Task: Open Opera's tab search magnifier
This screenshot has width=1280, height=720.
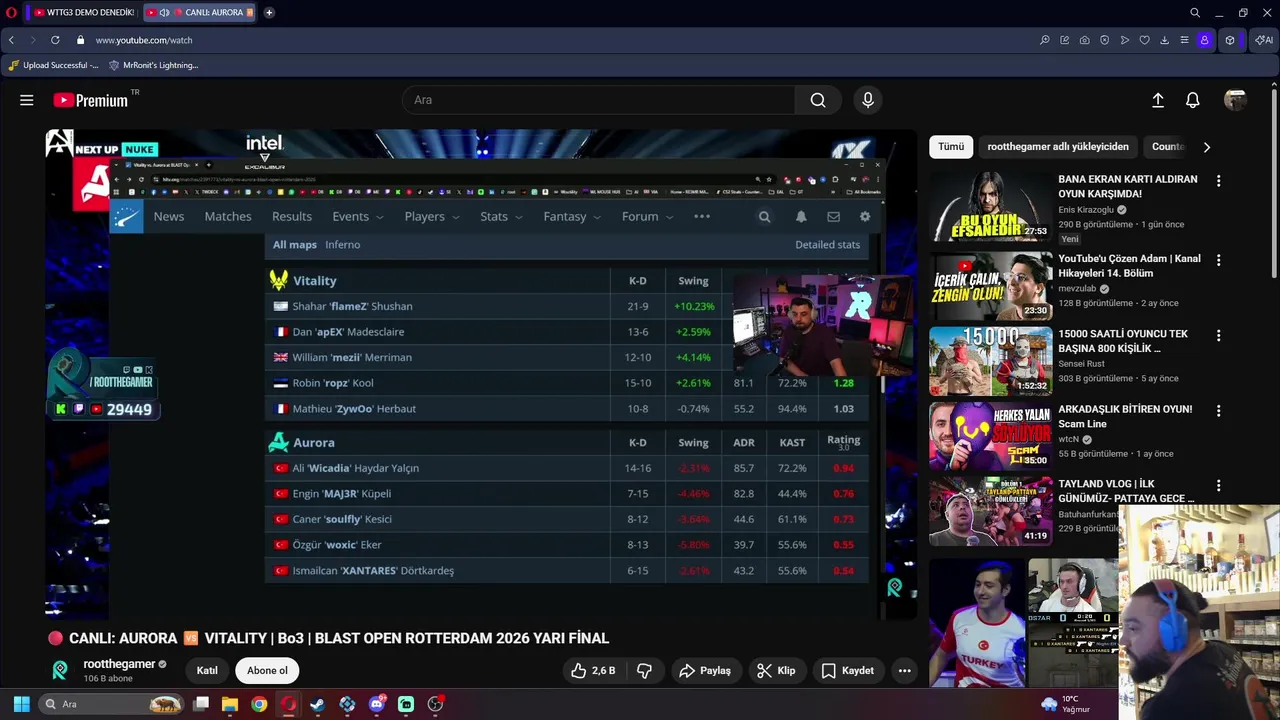Action: pyautogui.click(x=1195, y=13)
